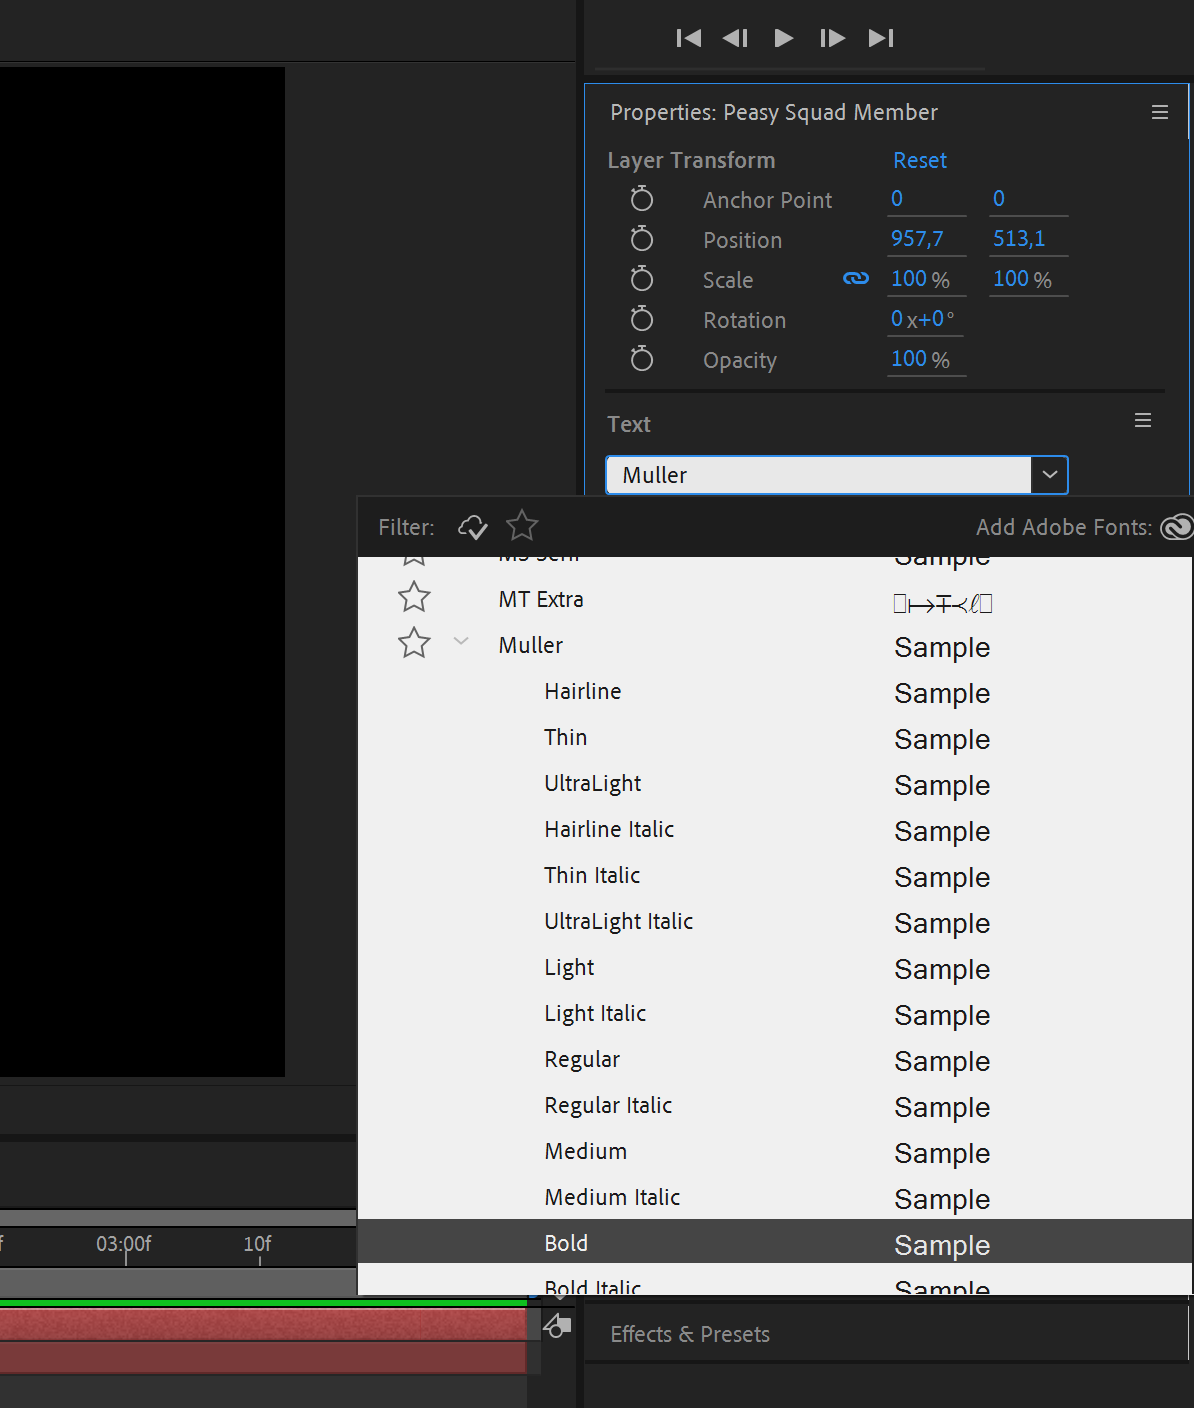
Task: Toggle the favorites filter star
Action: [x=521, y=525]
